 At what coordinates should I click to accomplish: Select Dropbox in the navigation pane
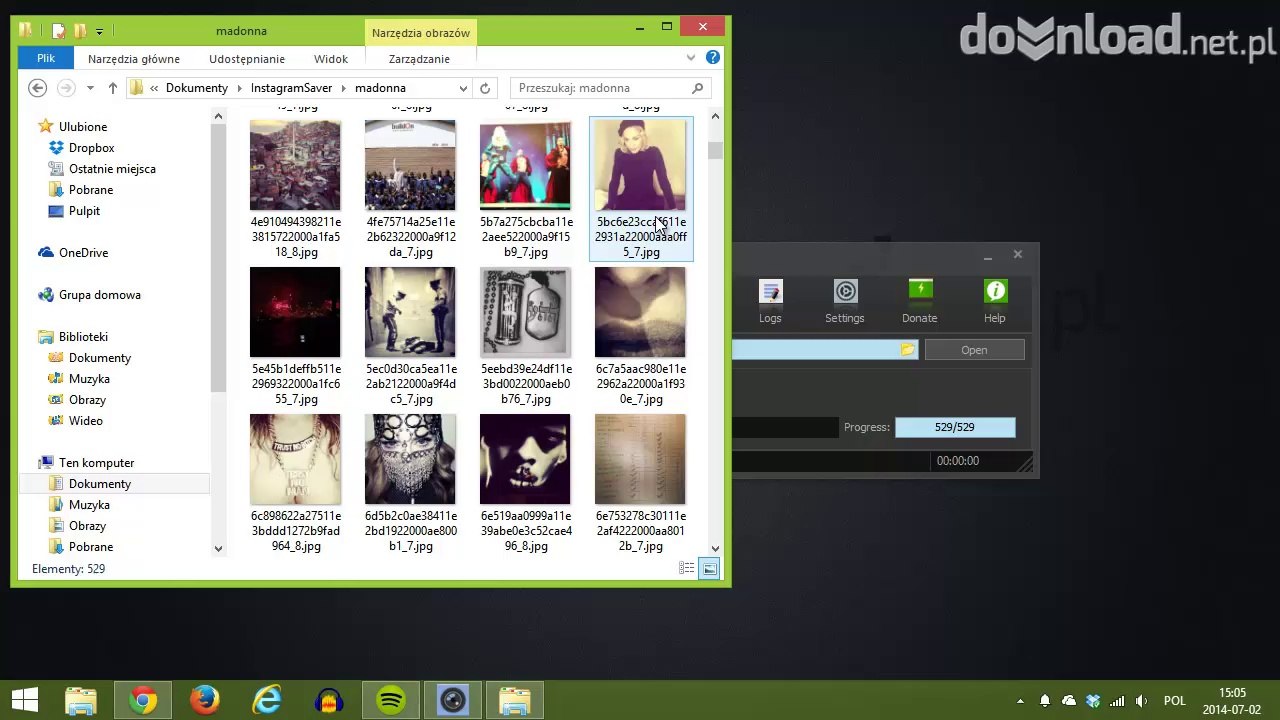91,148
